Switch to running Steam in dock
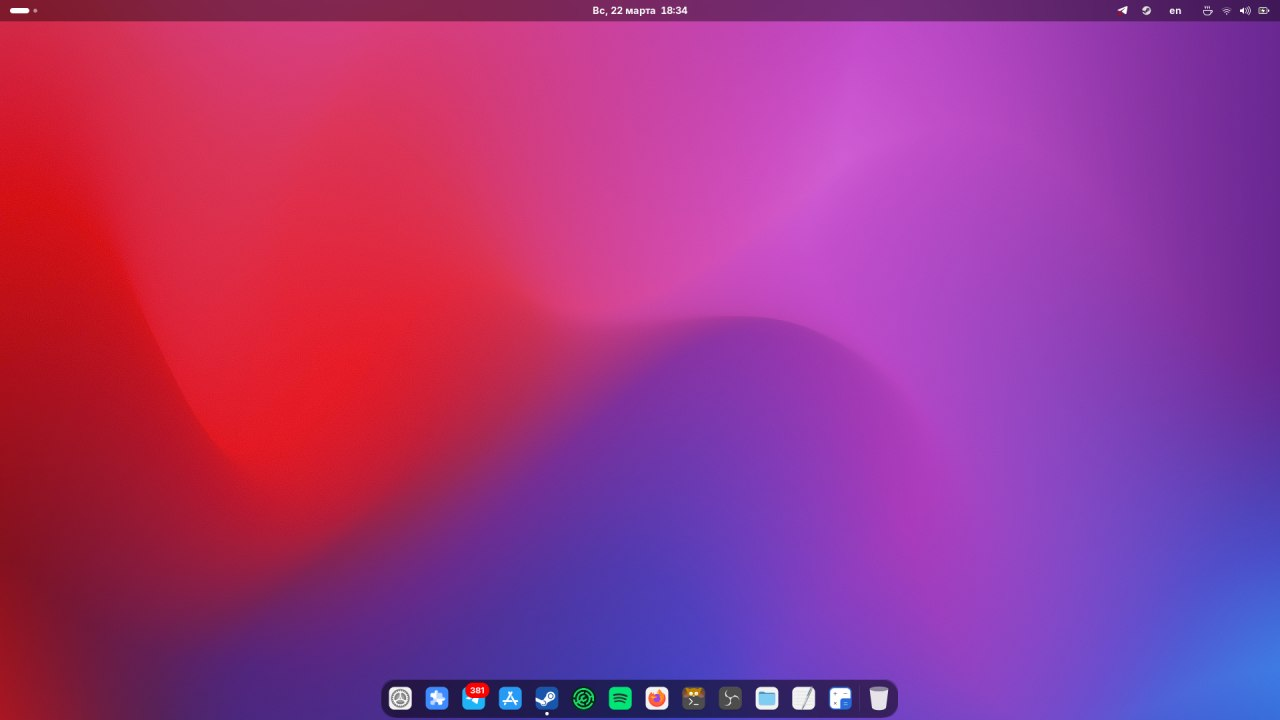 (x=547, y=698)
